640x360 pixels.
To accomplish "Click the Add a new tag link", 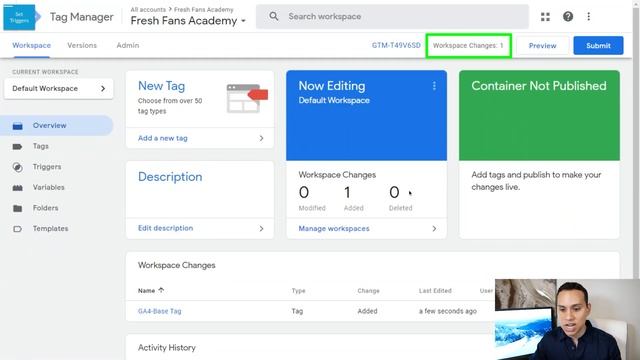I will 163,138.
